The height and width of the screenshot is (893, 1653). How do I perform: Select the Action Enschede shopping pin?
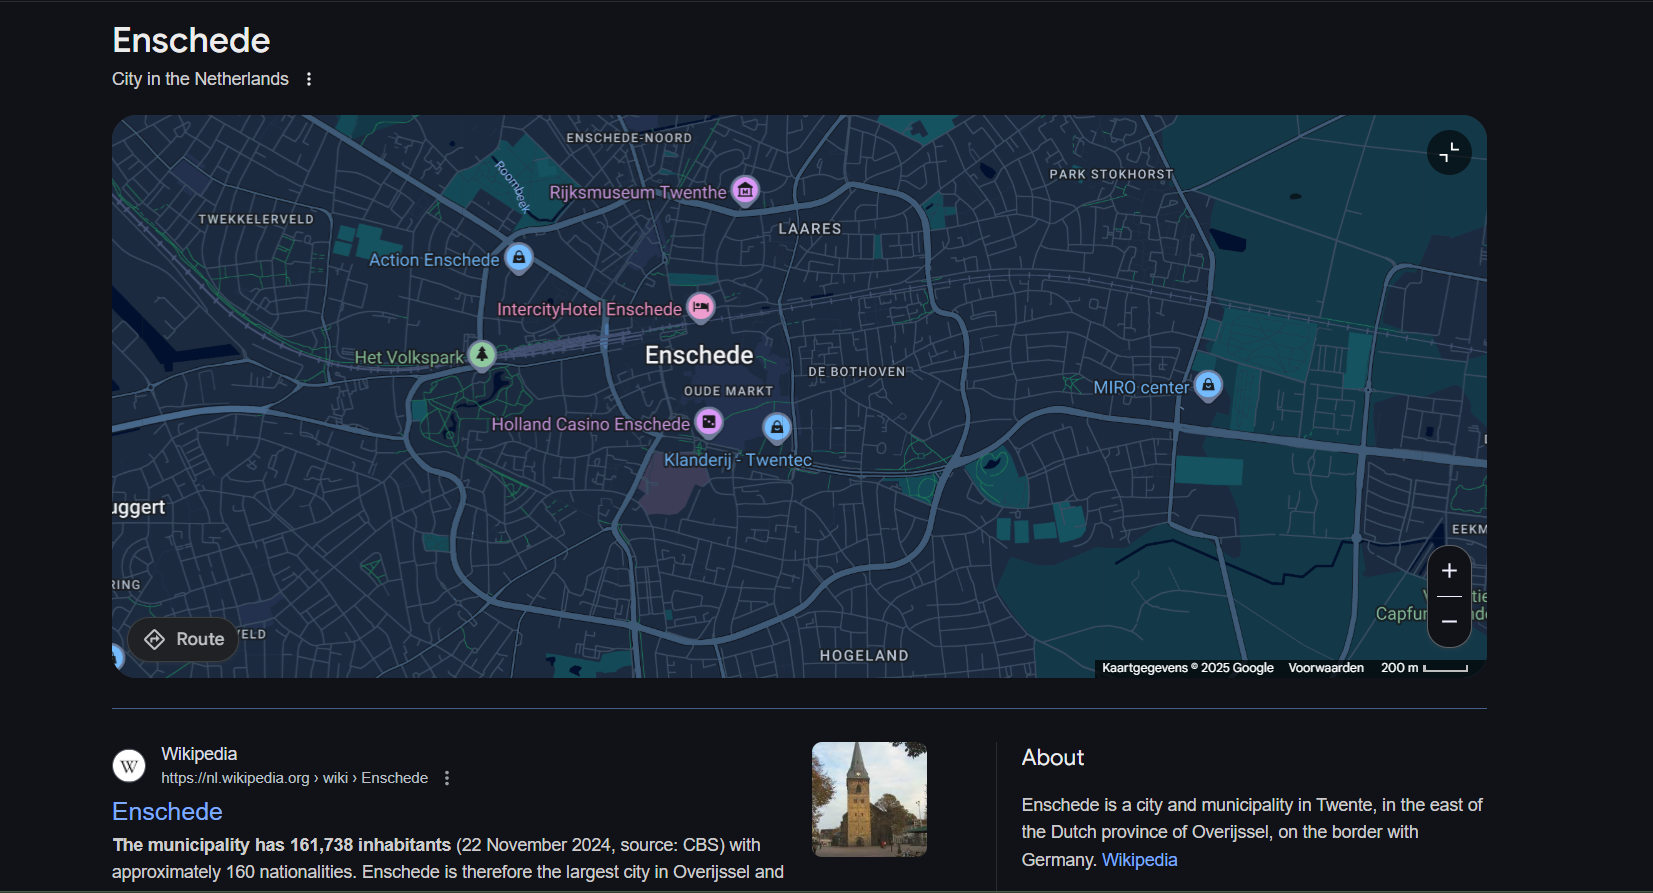(518, 258)
